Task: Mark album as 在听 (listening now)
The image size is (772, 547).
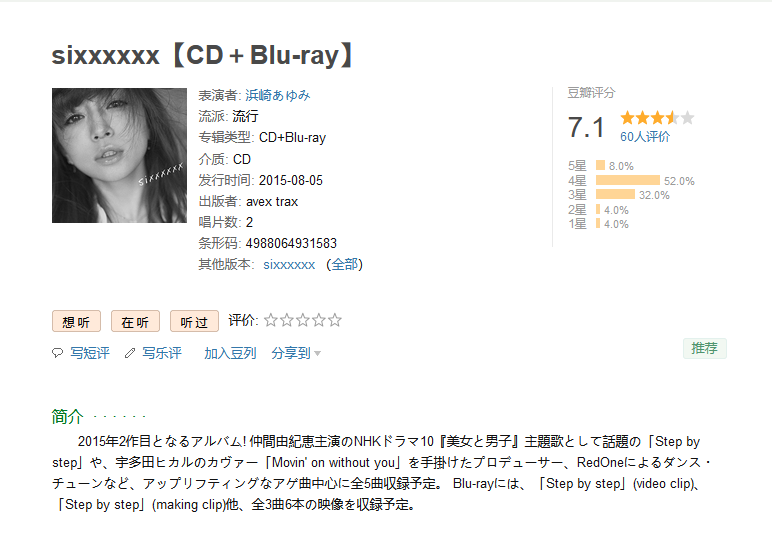Action: pos(135,321)
